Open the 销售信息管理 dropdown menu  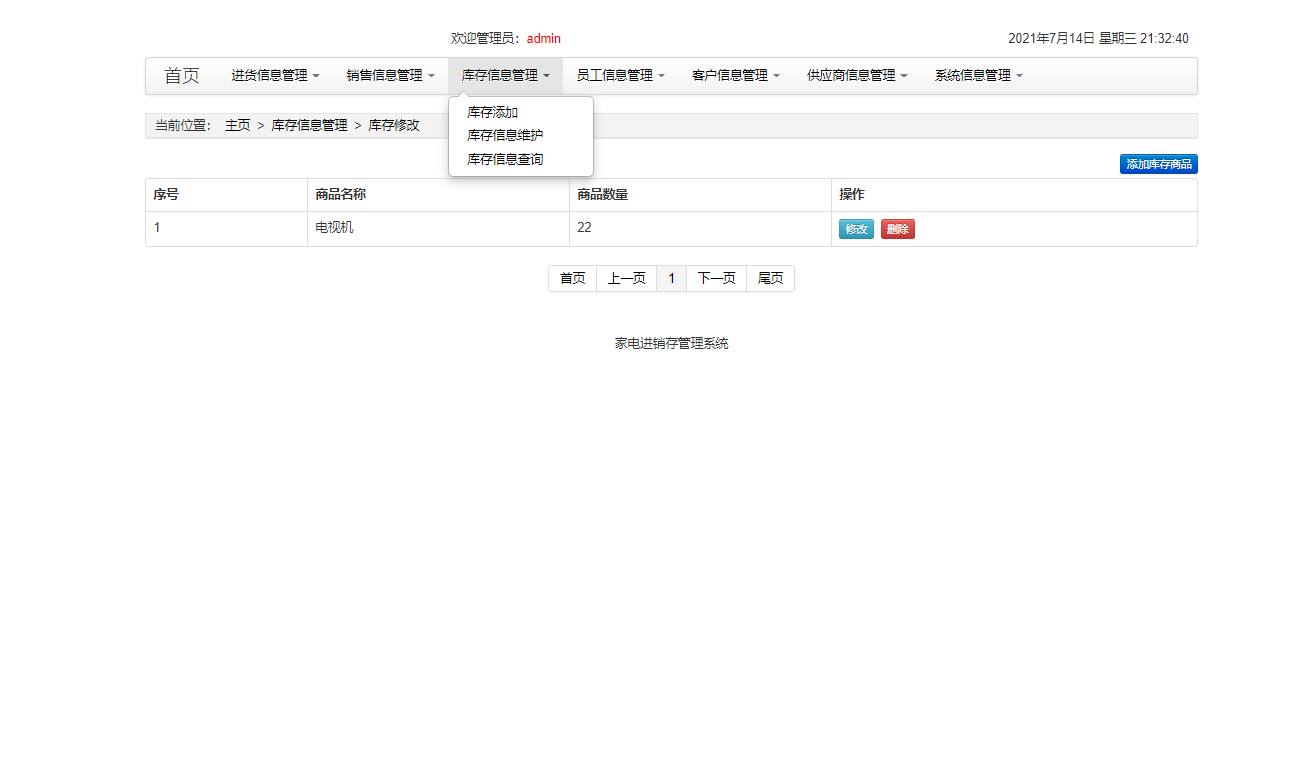click(389, 75)
